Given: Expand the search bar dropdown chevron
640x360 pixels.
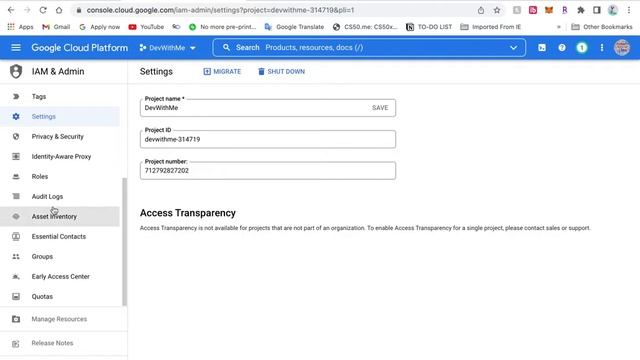Looking at the screenshot, I should coord(513,48).
